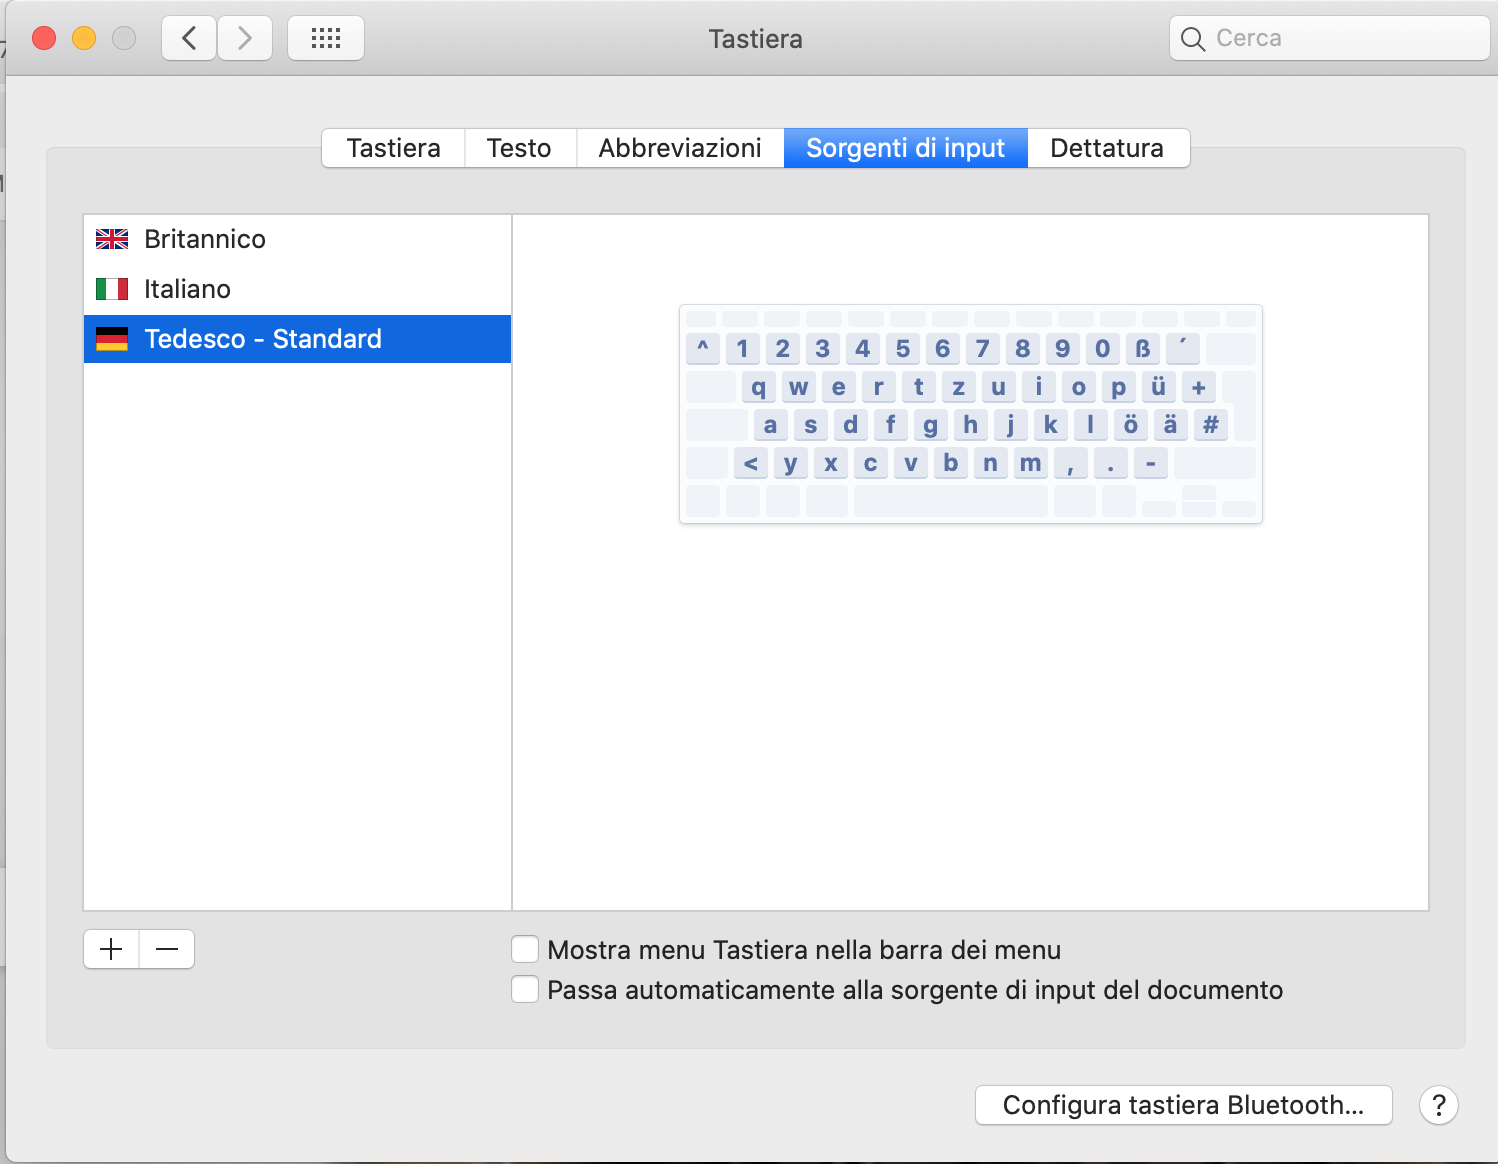Go to the Abbreviazioni tab
Screen dimensions: 1498x1164
(680, 148)
